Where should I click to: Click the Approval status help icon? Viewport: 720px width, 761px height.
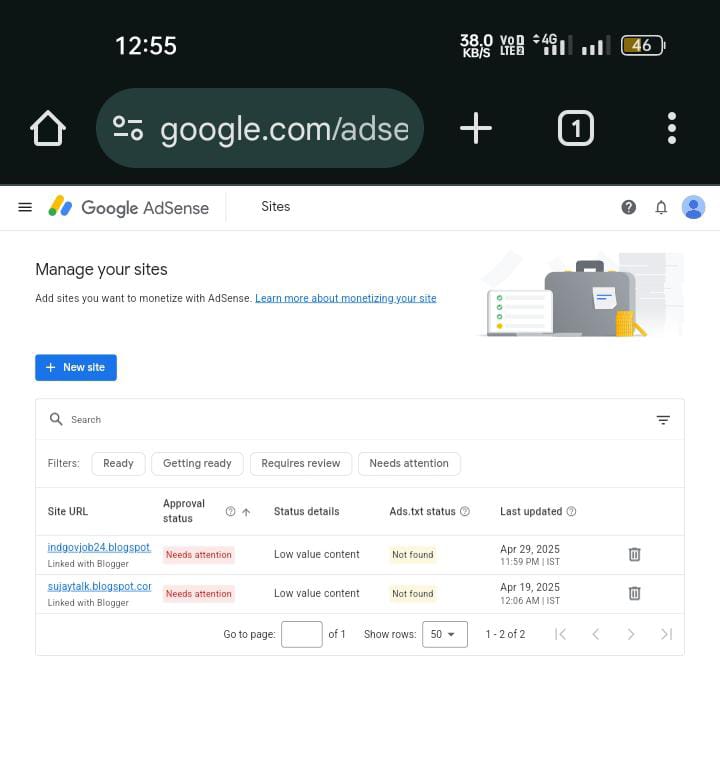pyautogui.click(x=230, y=512)
